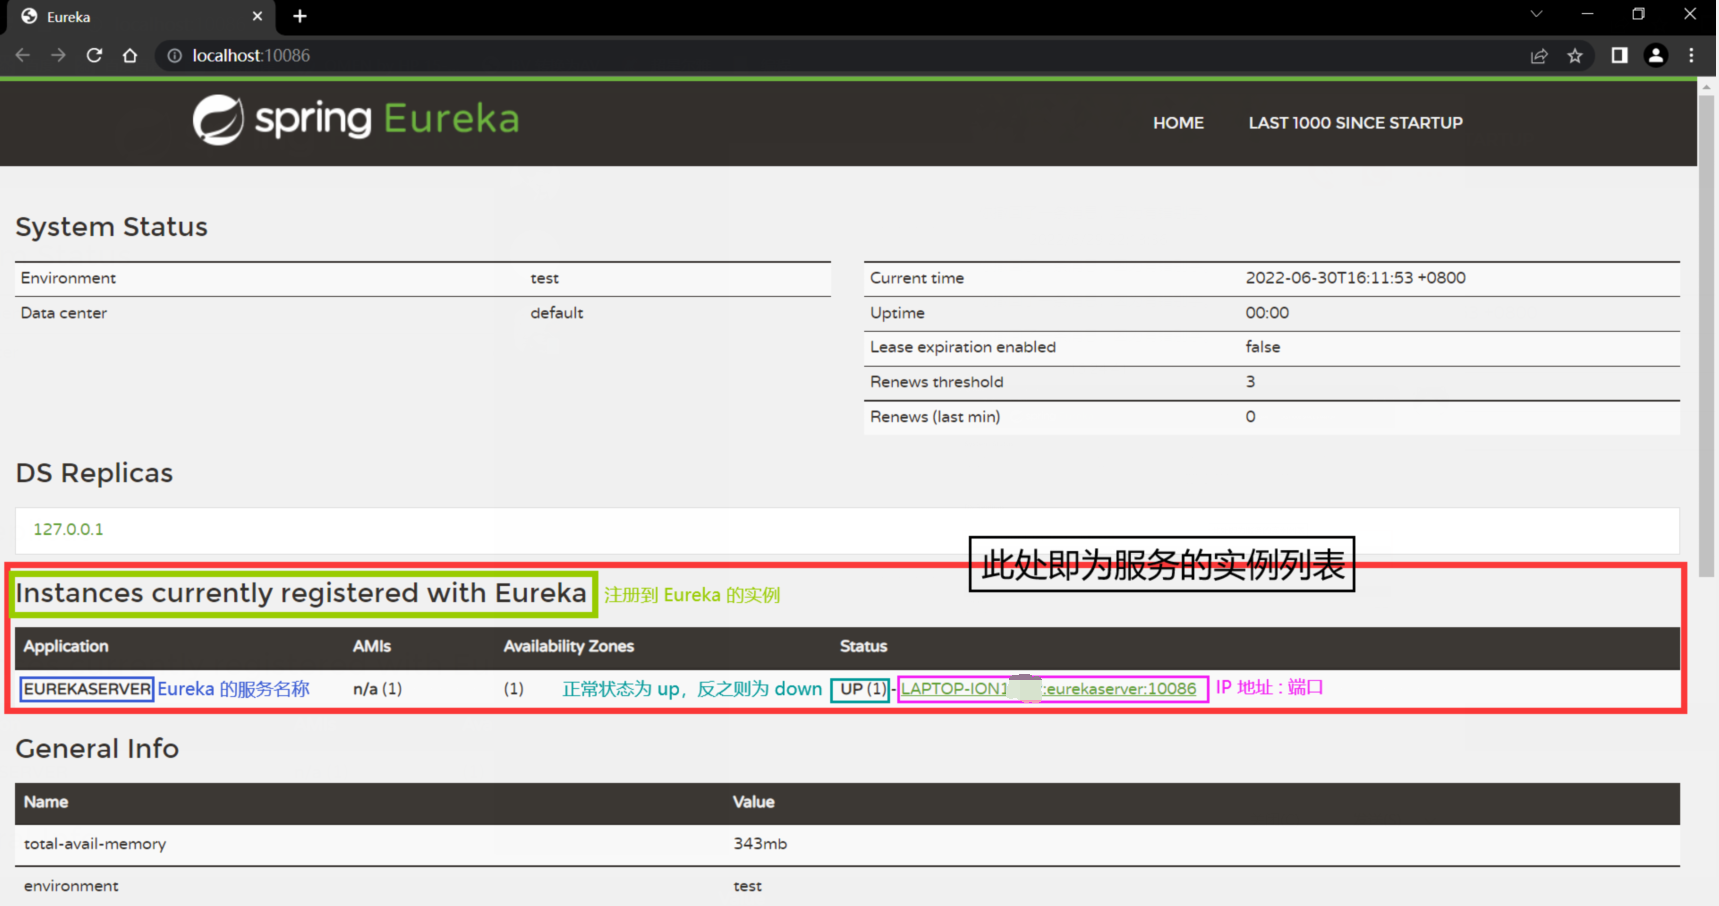The image size is (1719, 906).
Task: Open LAST 1000 SINCE STARTUP
Action: click(x=1355, y=123)
